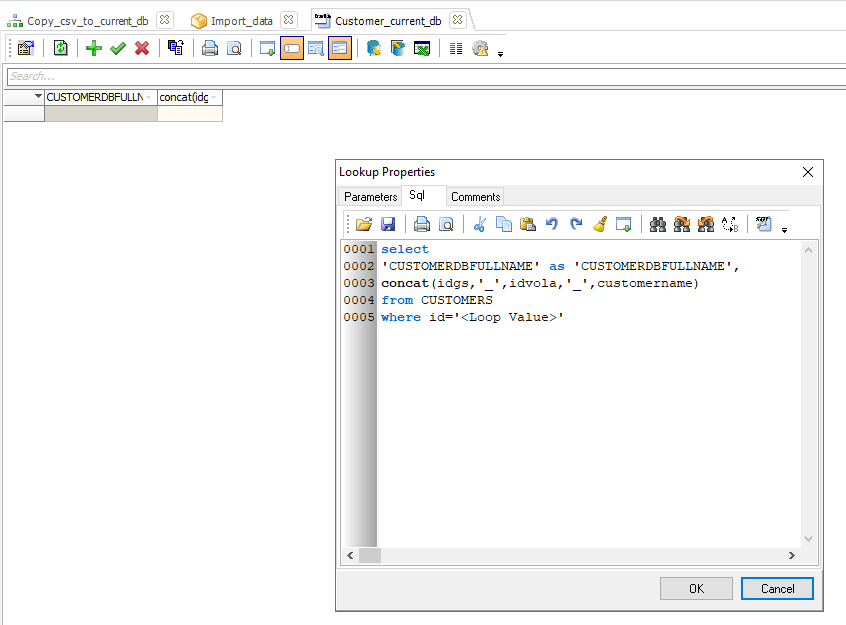This screenshot has height=625, width=846.
Task: Clear the editor with broom icon
Action: 600,224
